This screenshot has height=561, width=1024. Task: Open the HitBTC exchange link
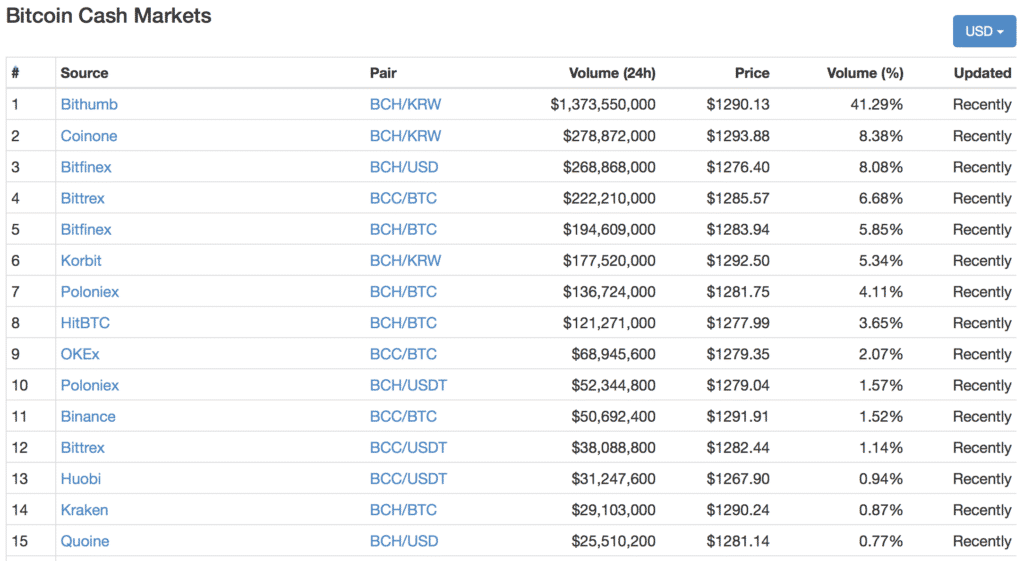(85, 323)
